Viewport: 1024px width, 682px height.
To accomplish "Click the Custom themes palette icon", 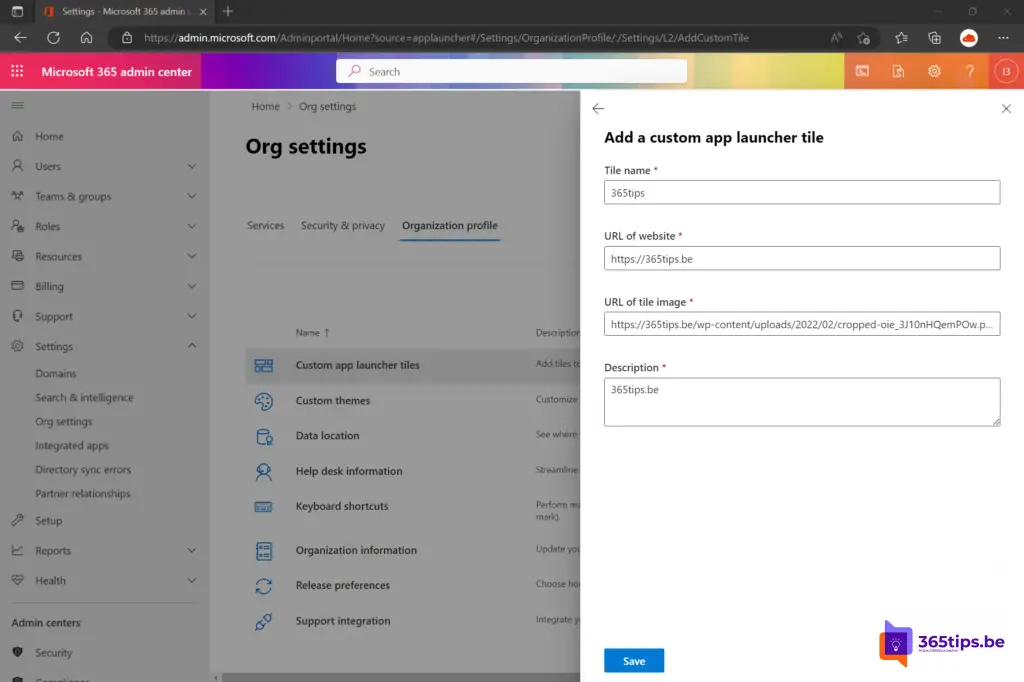I will click(x=264, y=401).
